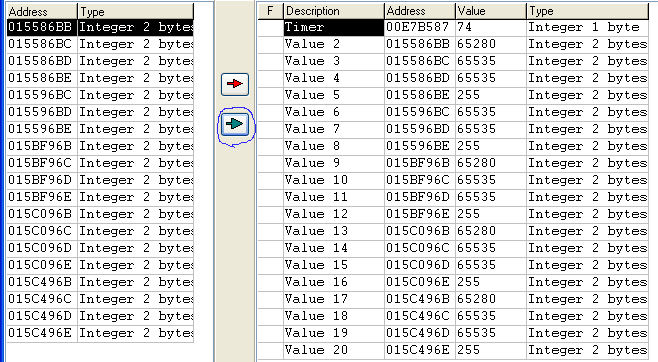Image resolution: width=658 pixels, height=362 pixels.
Task: Select address 015586BB in found list
Action: [x=100, y=27]
